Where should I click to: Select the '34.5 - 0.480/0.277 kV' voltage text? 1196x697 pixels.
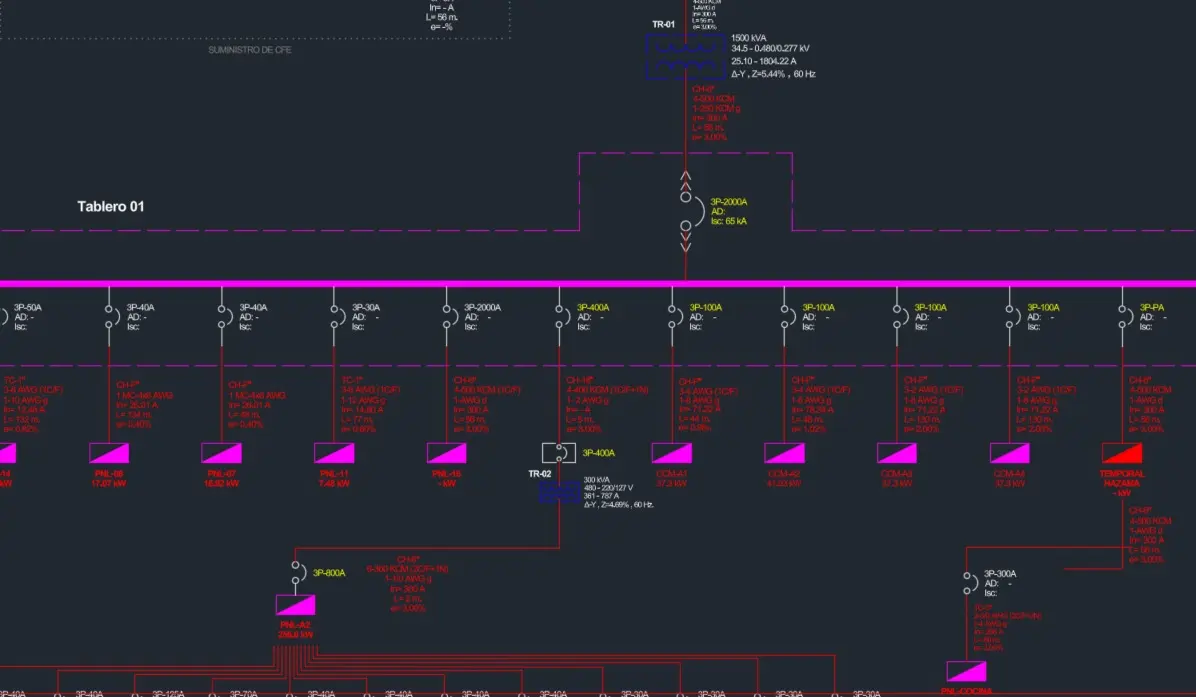(x=770, y=49)
